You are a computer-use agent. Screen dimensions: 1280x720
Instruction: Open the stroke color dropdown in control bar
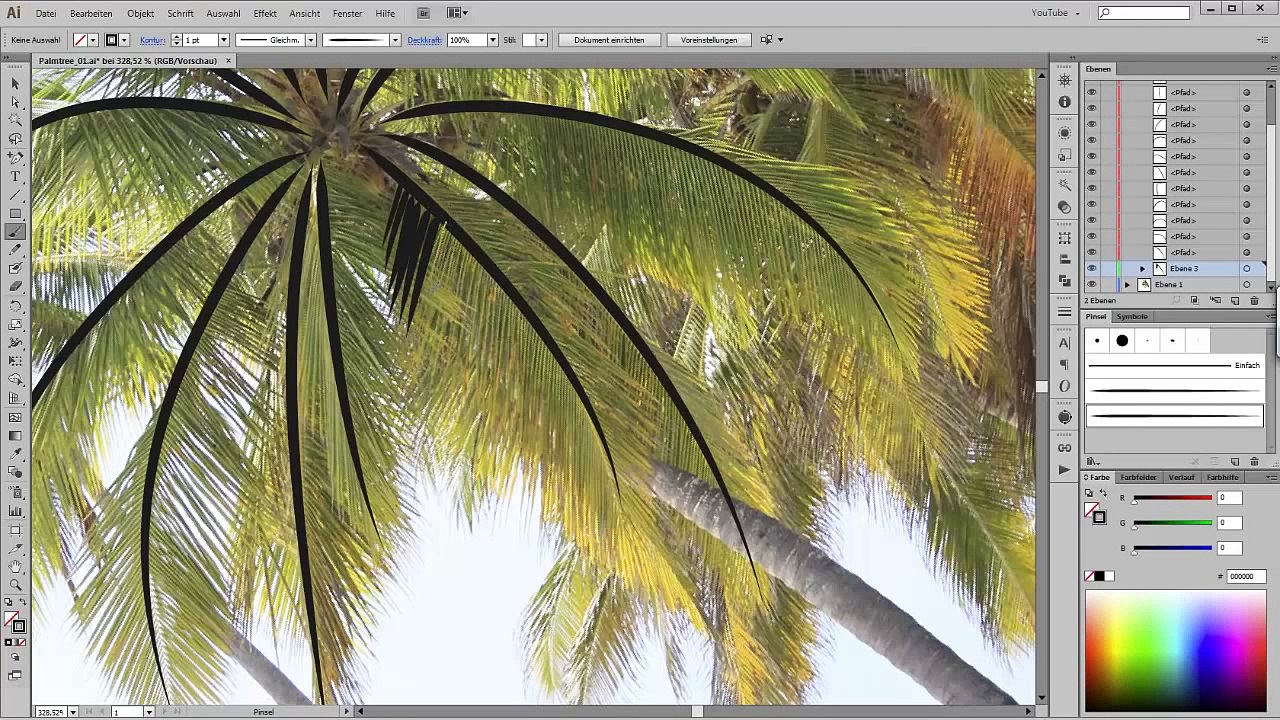pos(124,40)
